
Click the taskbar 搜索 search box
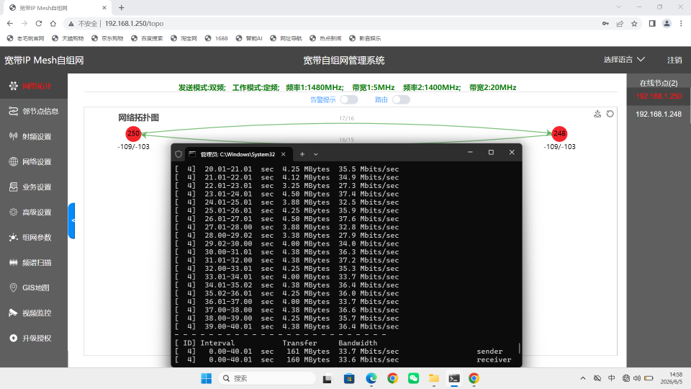pos(267,378)
